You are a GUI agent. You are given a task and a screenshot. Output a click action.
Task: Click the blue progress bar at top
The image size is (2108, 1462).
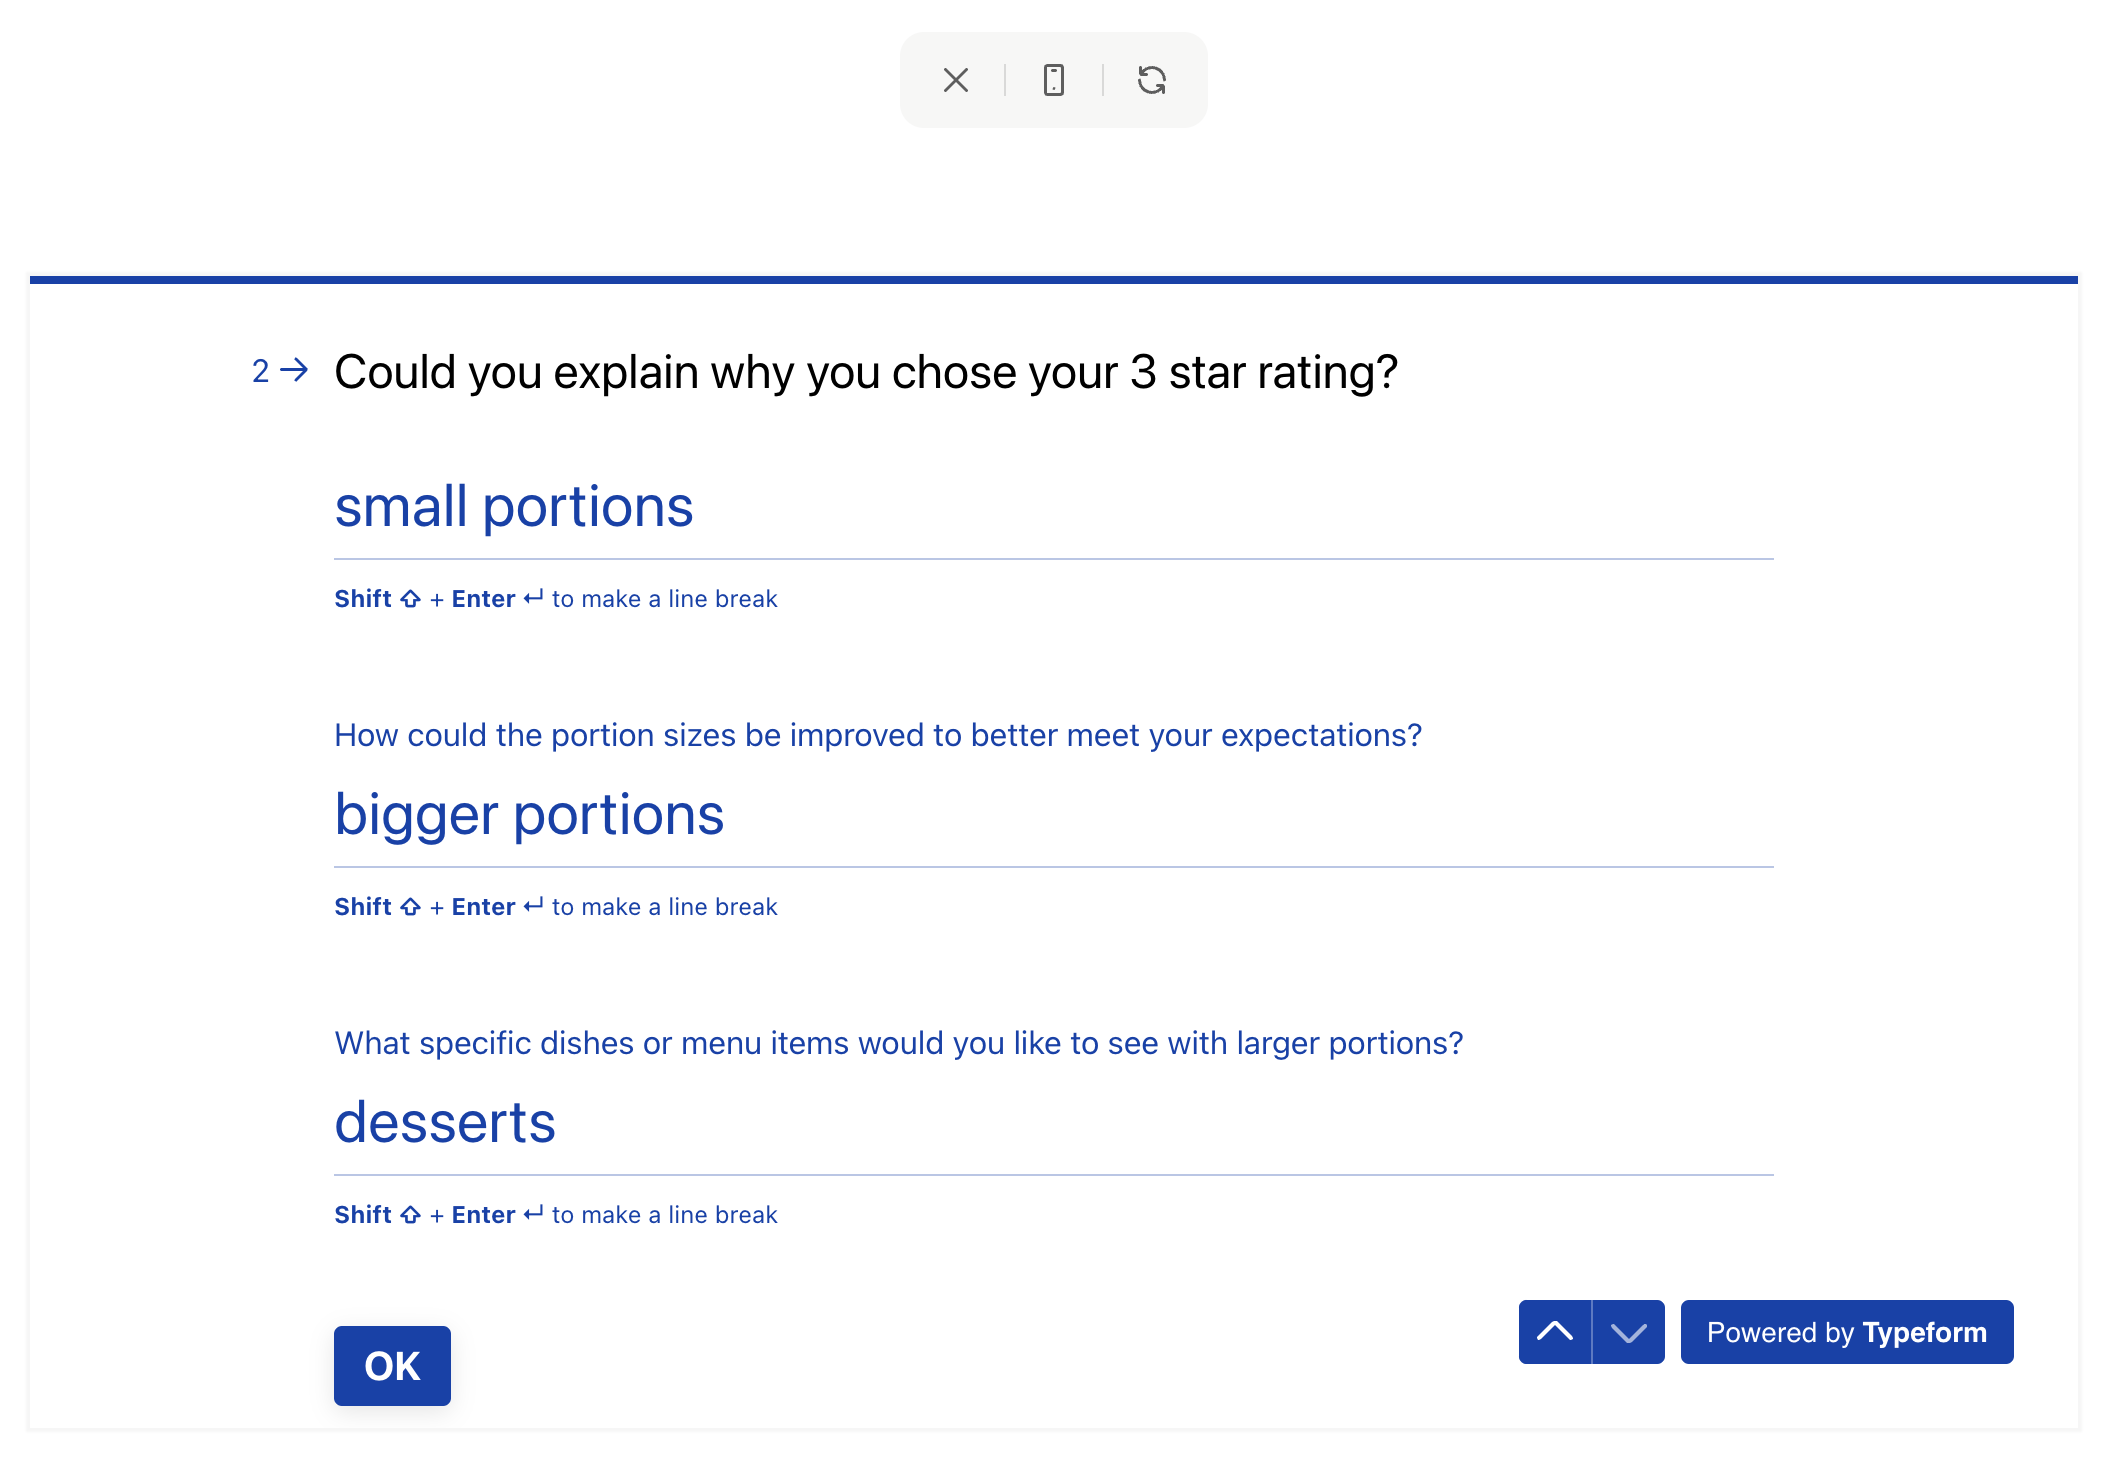click(x=1054, y=280)
